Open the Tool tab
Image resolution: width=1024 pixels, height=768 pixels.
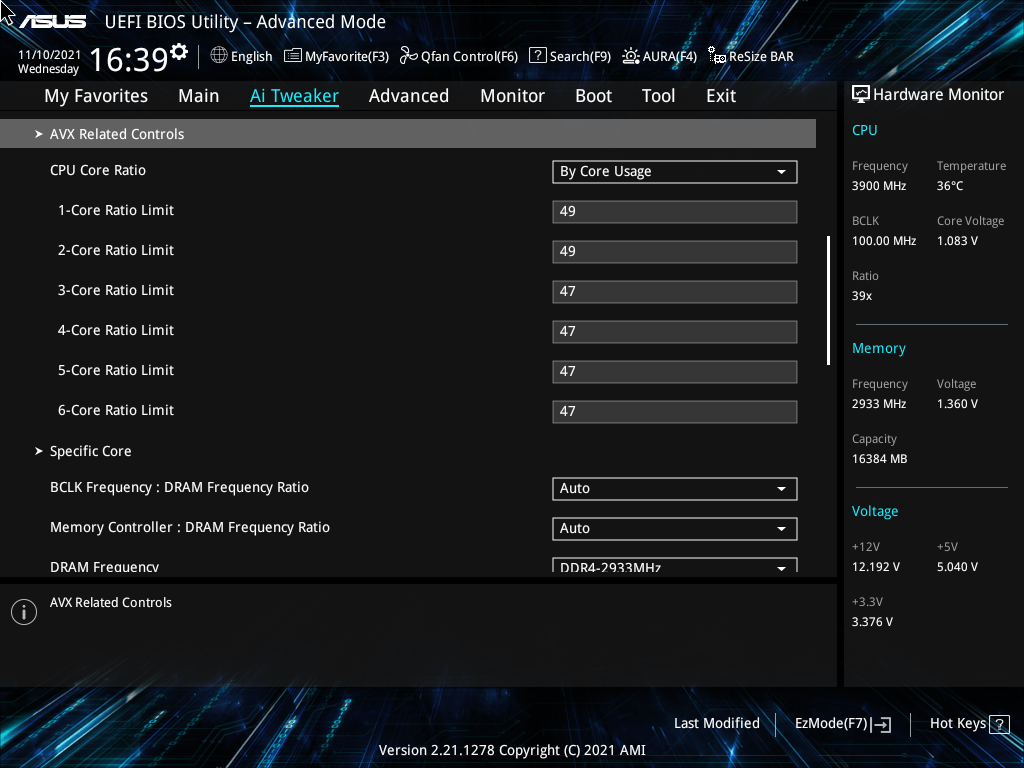tap(658, 96)
